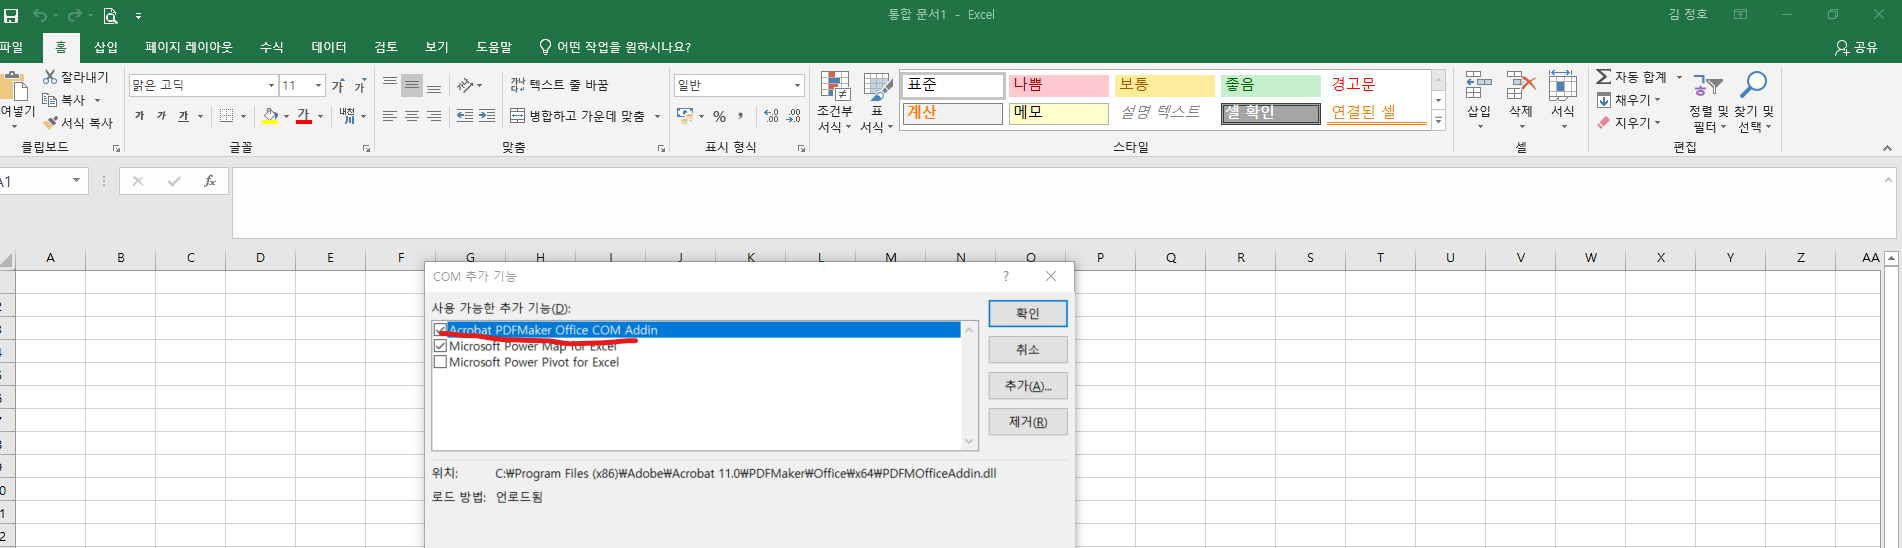1902x548 pixels.
Task: Open Name Box dropdown arrow
Action: (76, 181)
